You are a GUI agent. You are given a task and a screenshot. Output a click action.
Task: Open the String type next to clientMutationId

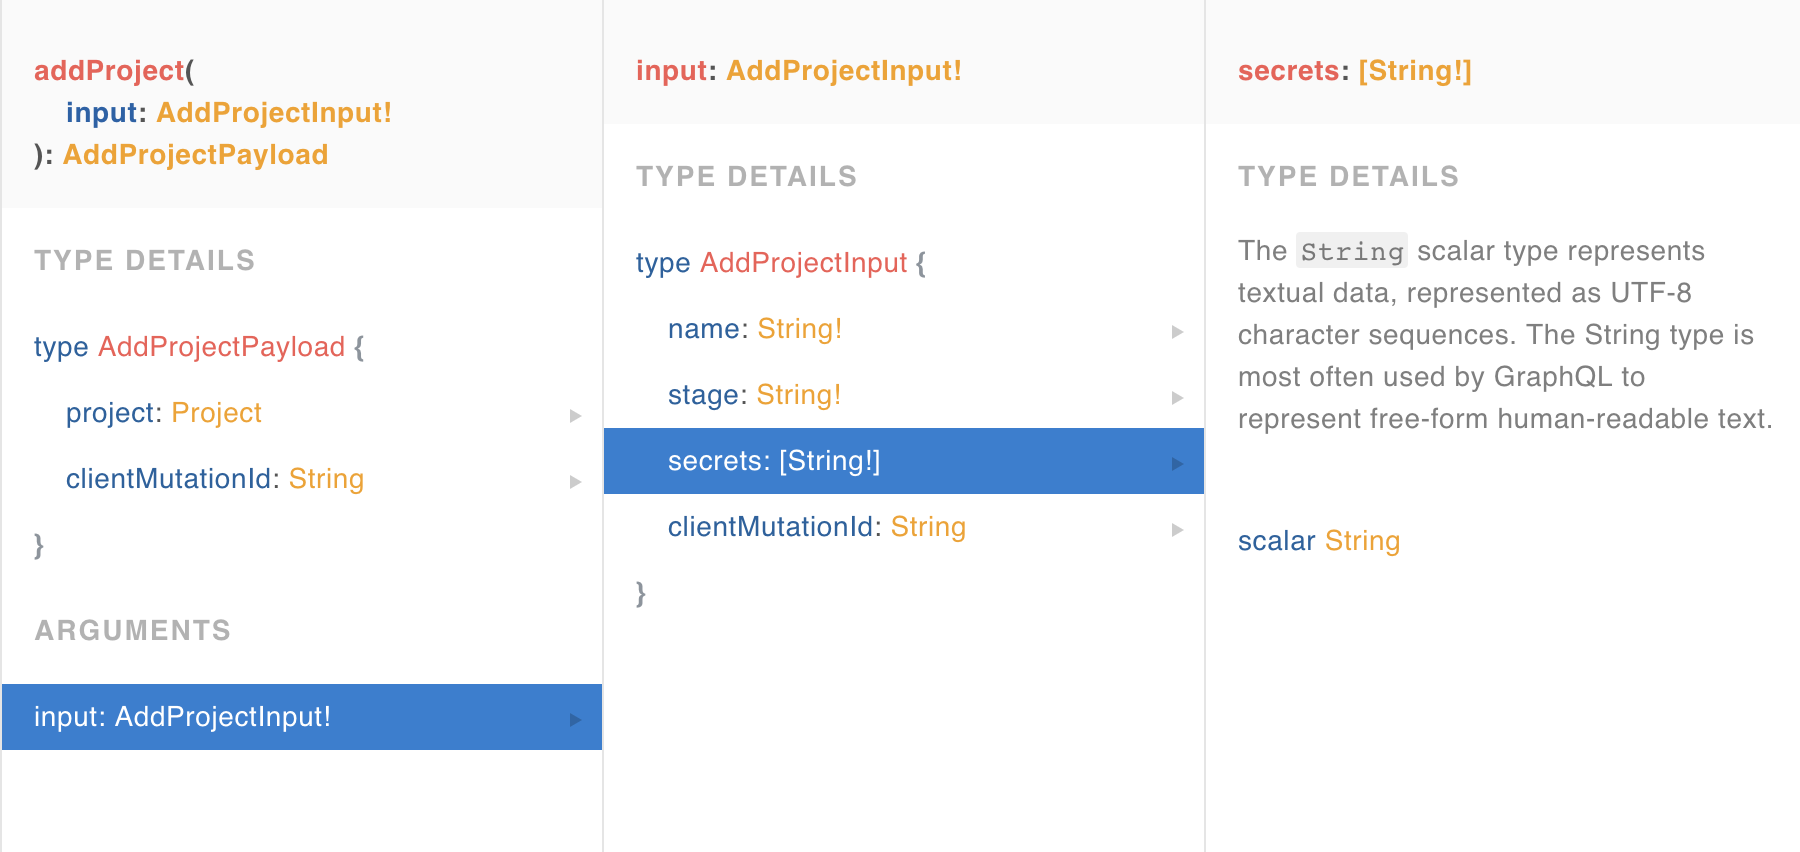pos(326,479)
